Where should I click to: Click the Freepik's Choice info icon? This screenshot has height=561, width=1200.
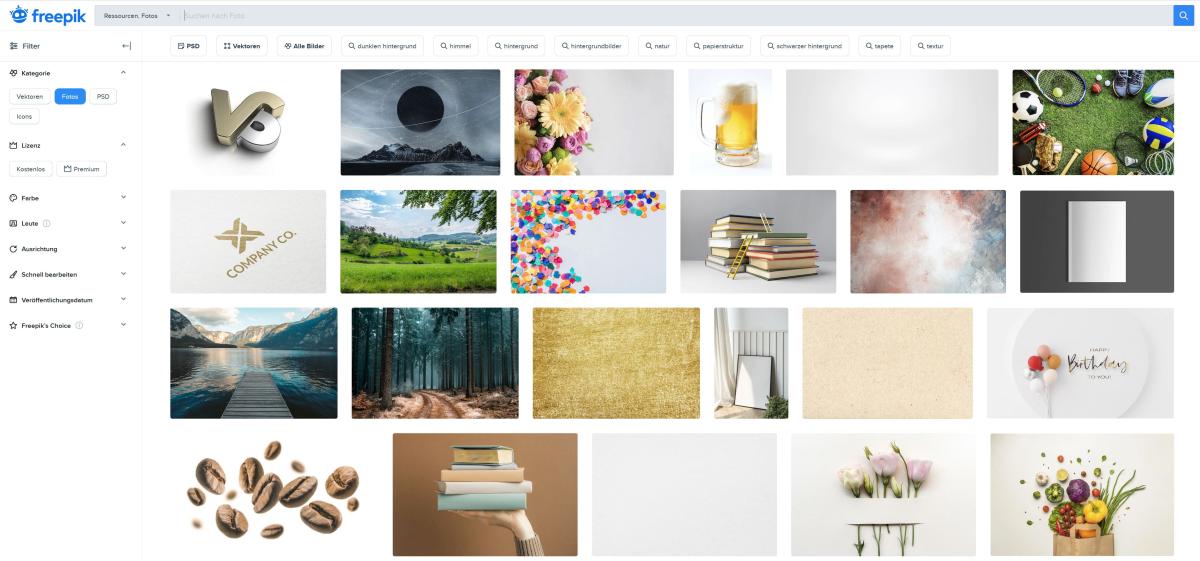coord(79,325)
